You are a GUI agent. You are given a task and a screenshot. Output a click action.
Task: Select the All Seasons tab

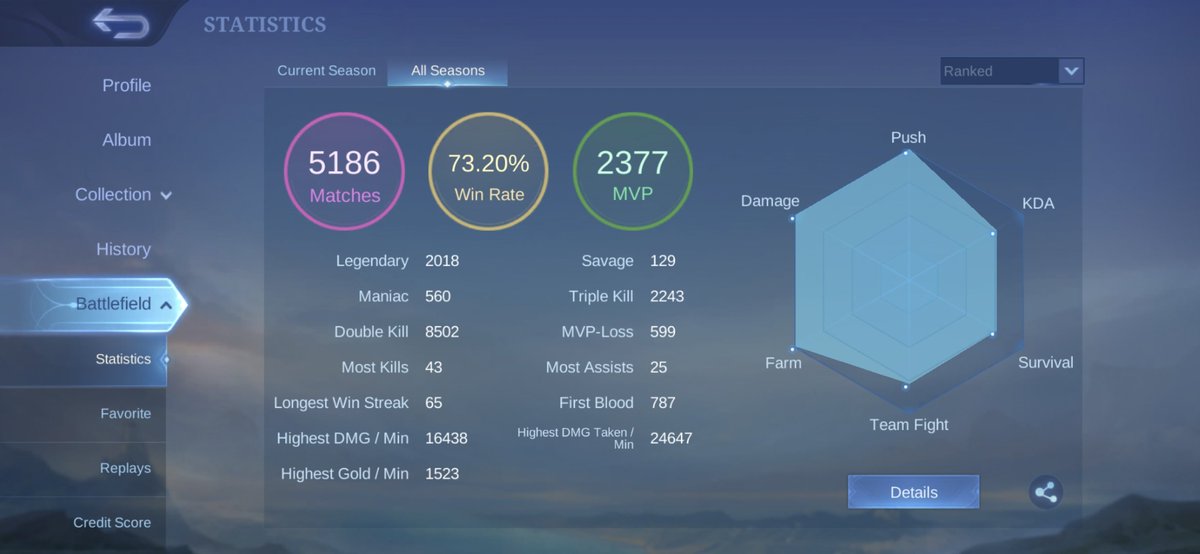pos(448,71)
